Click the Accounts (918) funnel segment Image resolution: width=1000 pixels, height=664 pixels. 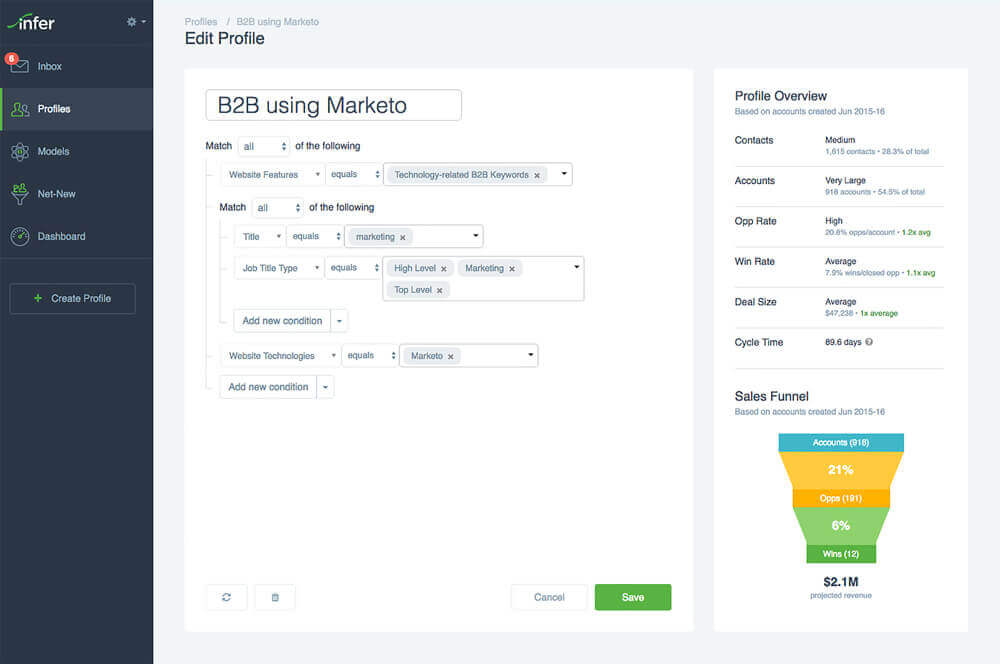[x=841, y=443]
